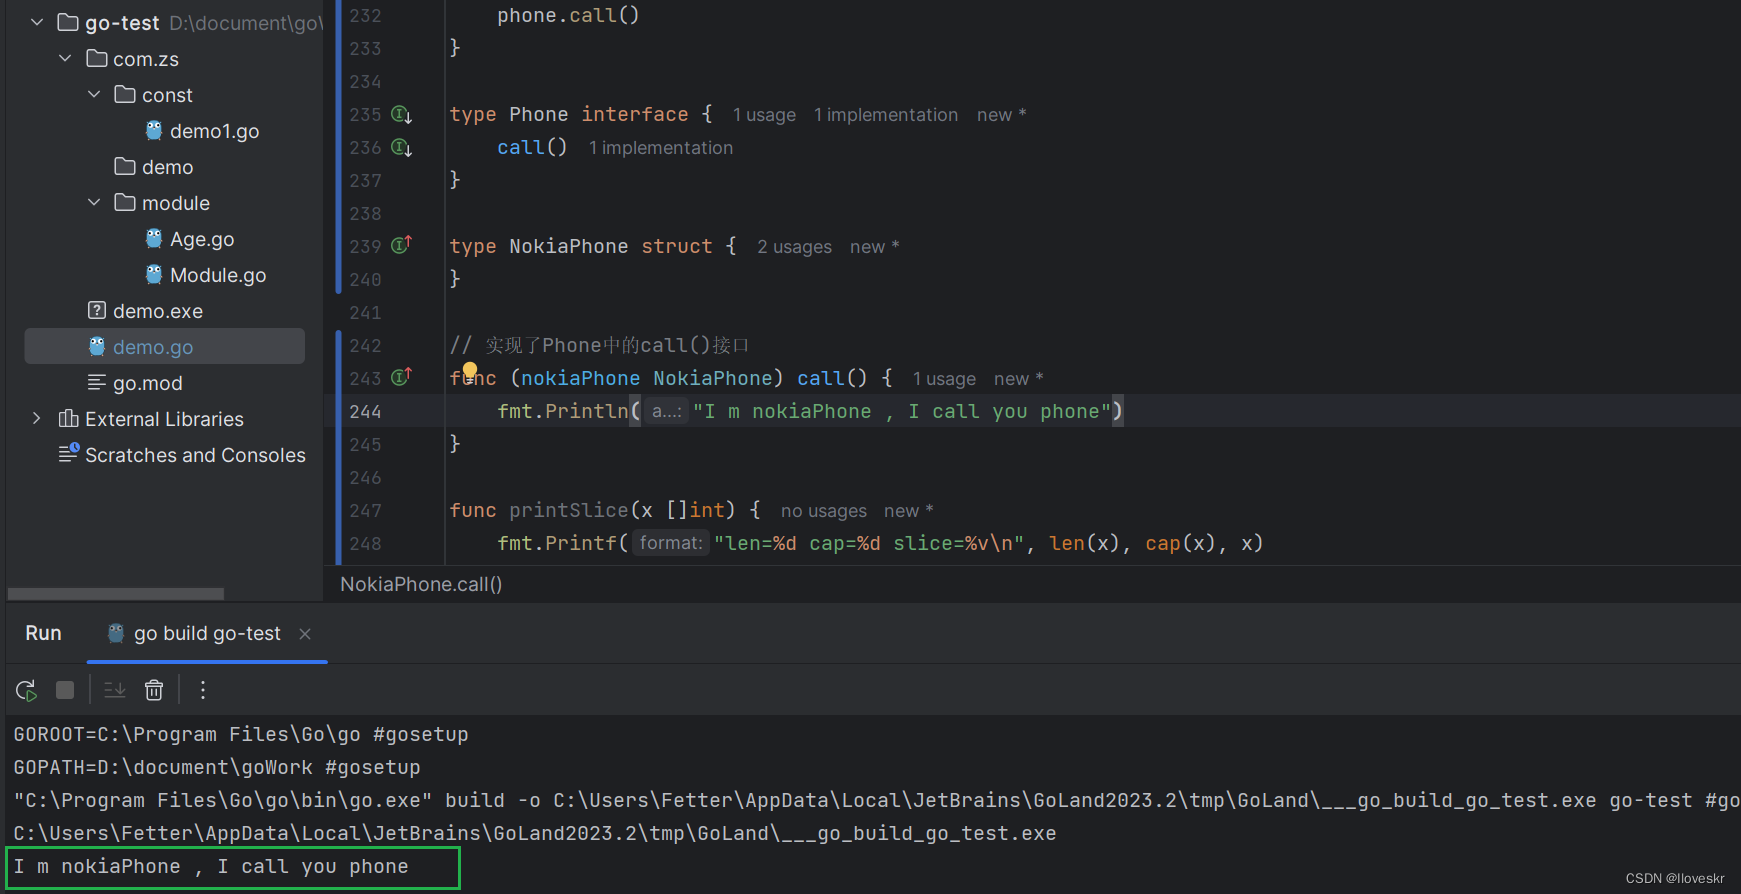The image size is (1741, 894).
Task: Select the Run tool window tab
Action: tap(43, 633)
